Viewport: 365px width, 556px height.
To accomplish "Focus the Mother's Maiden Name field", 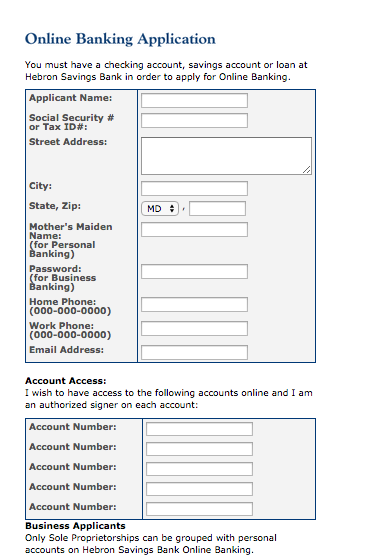I will [x=194, y=229].
